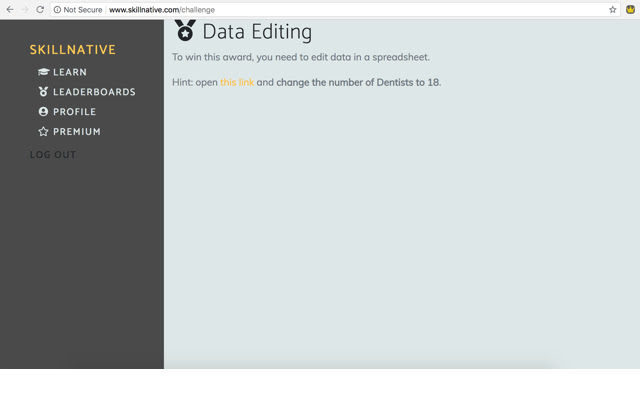Viewport: 640px width, 400px height.
Task: Click the "Not Secure" label
Action: [x=83, y=9]
